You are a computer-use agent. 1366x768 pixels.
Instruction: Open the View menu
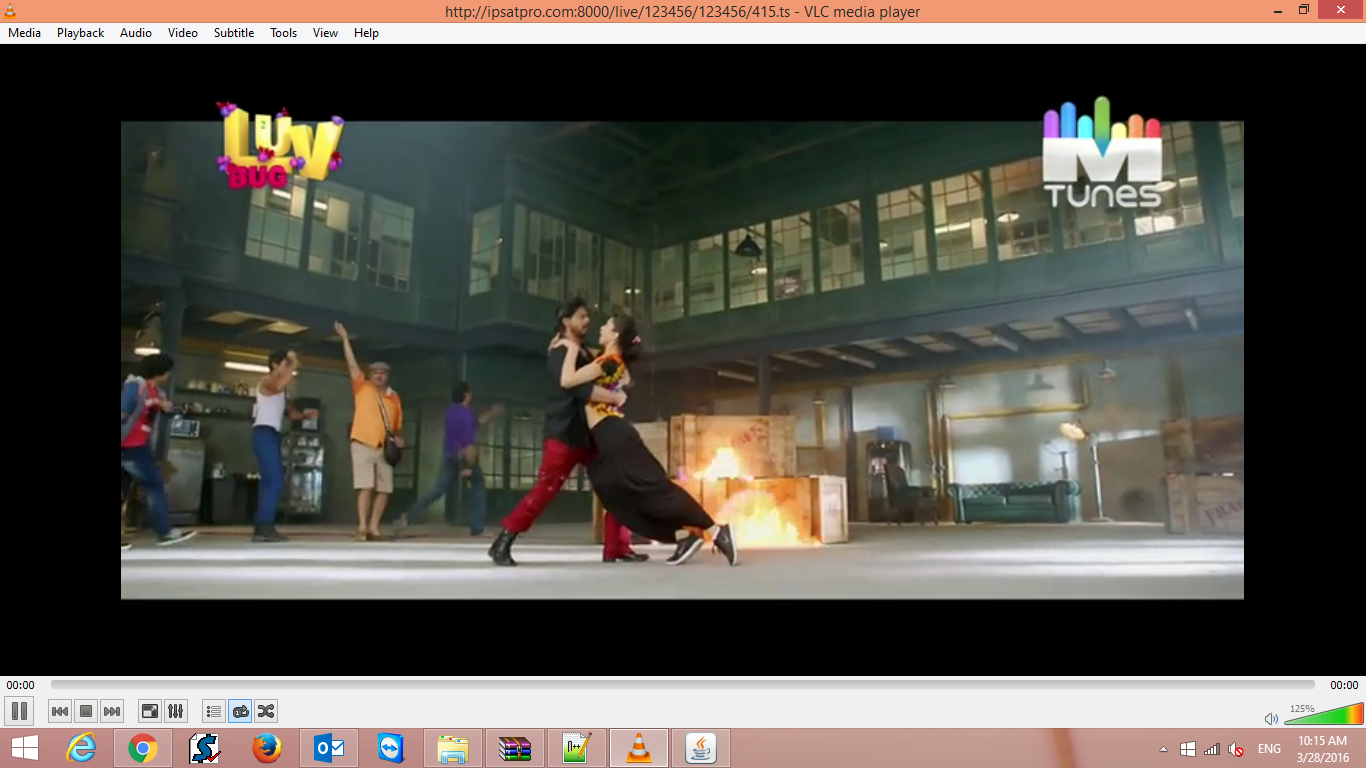click(x=326, y=33)
